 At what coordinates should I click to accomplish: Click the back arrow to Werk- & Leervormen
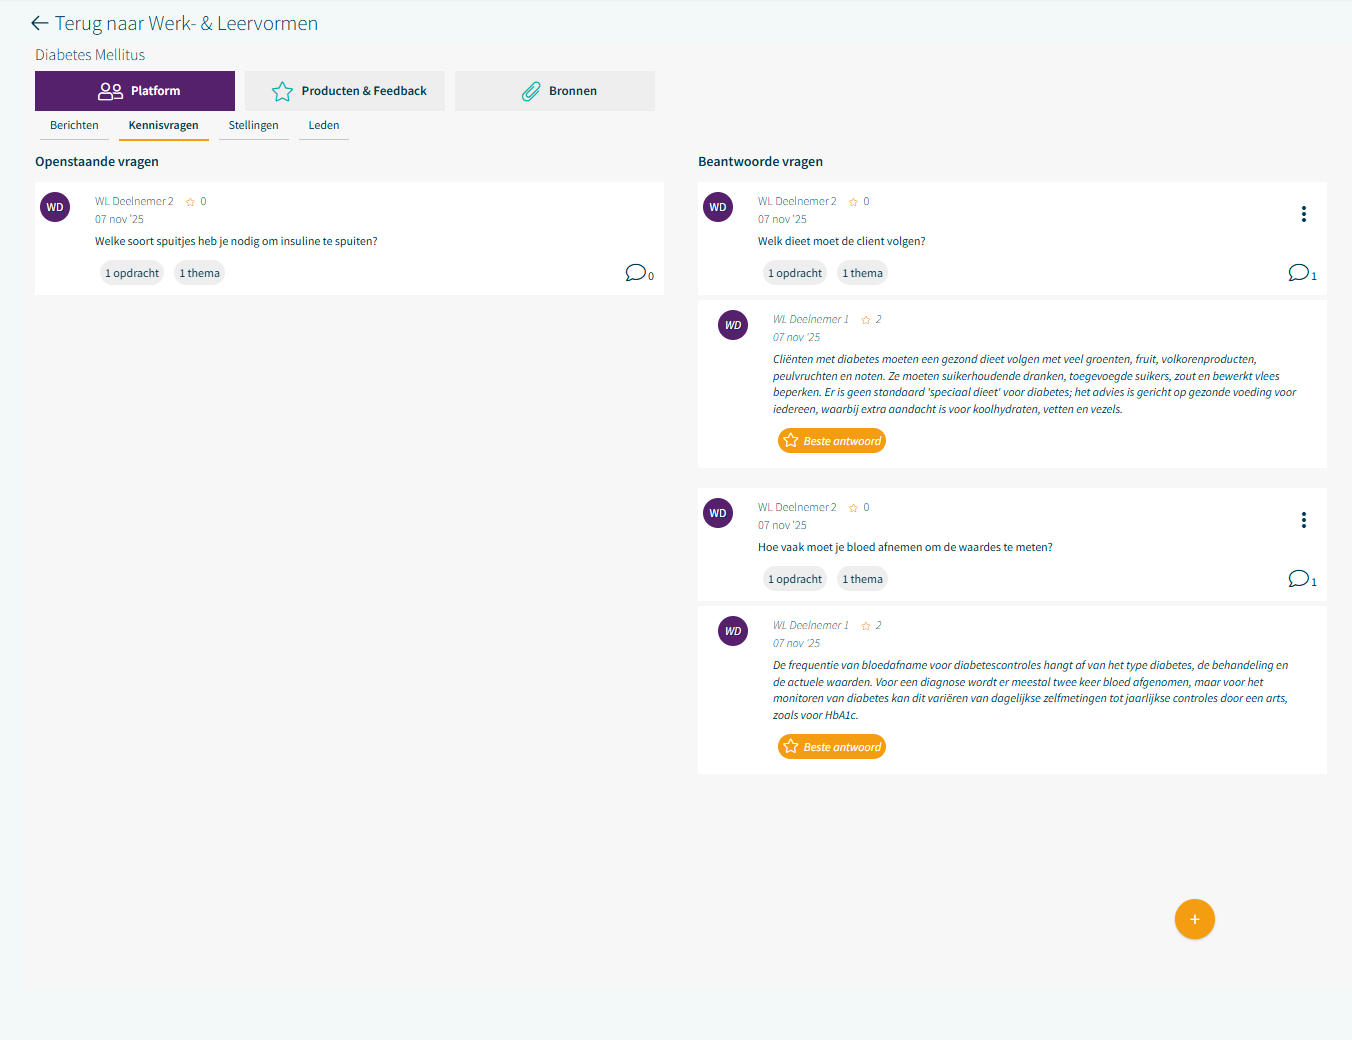[40, 23]
